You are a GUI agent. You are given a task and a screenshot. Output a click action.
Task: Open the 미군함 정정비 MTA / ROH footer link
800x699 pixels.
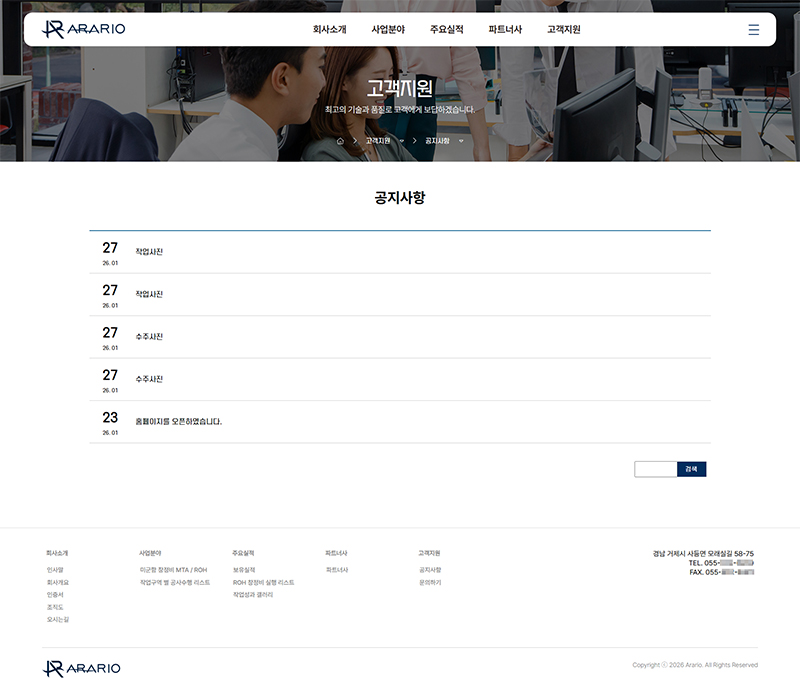coord(173,570)
